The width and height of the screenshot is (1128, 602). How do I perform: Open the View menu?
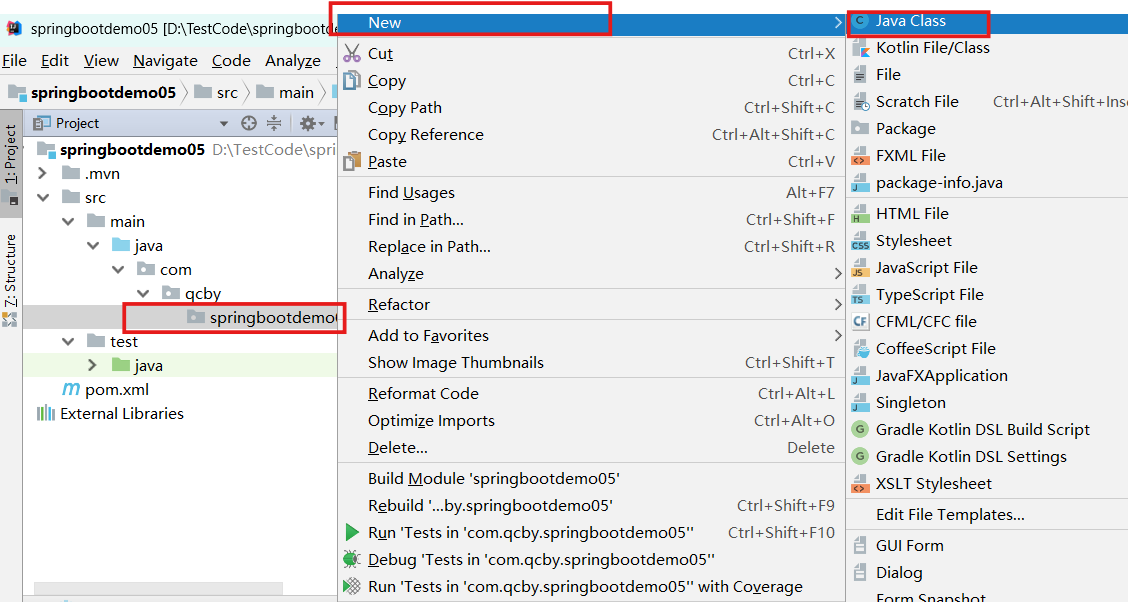(x=101, y=61)
